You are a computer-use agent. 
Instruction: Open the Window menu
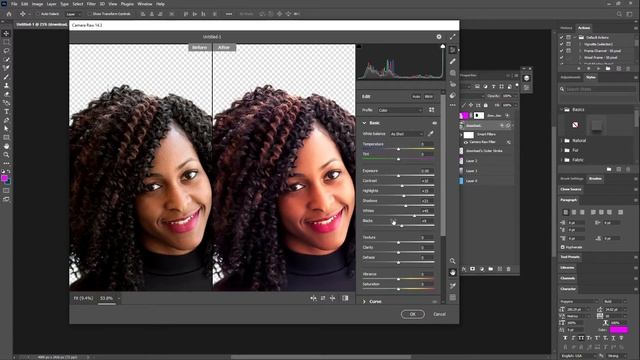144,4
